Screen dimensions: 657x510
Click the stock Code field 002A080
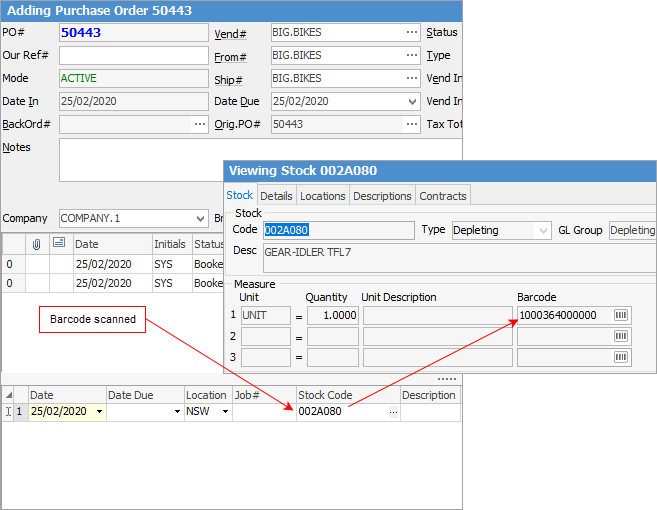[x=339, y=230]
